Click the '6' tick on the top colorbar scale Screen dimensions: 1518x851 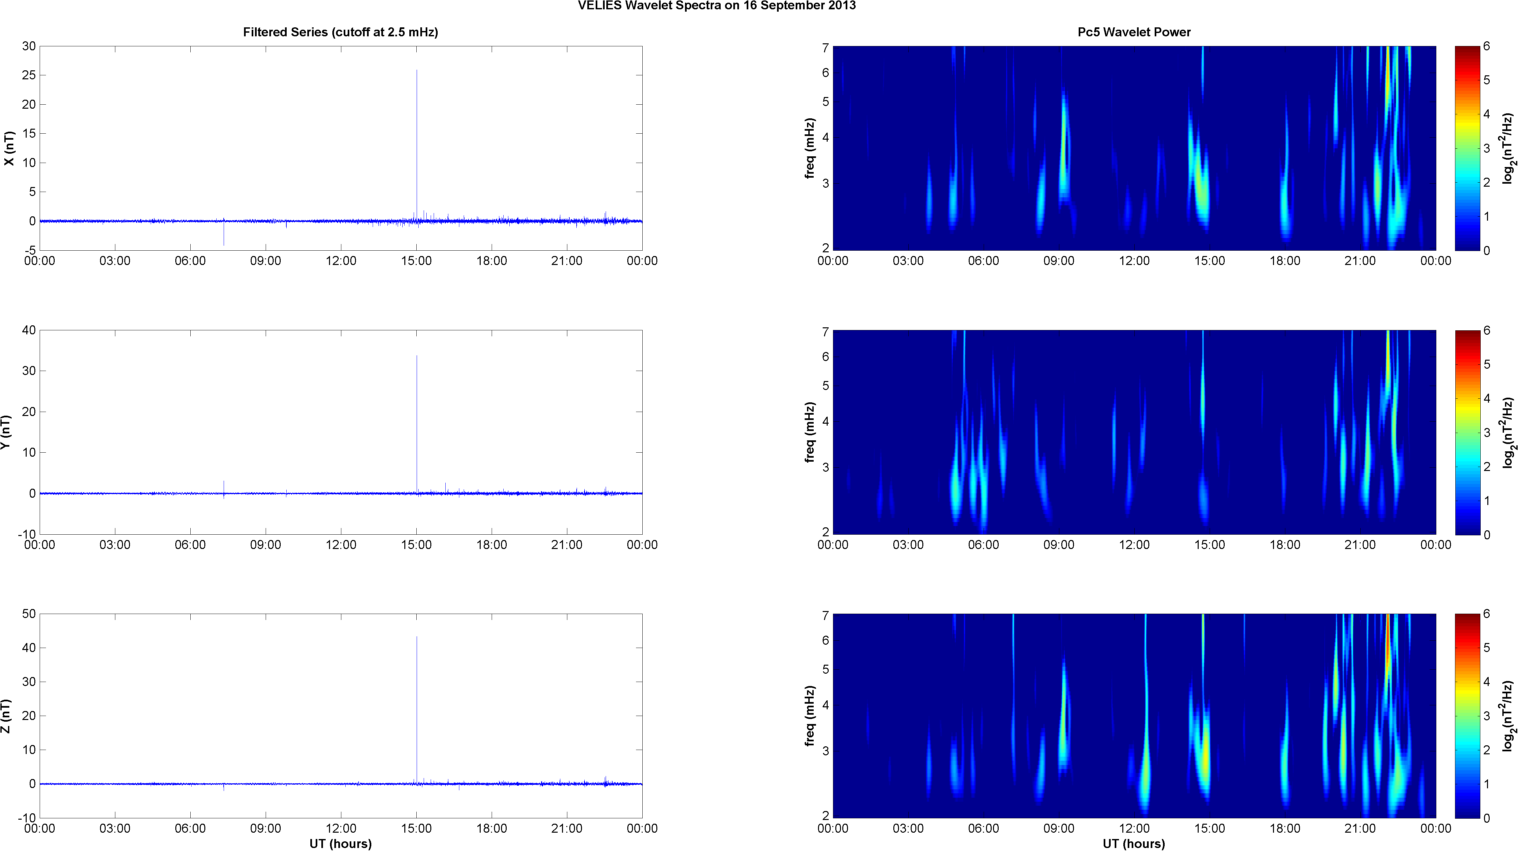(x=1487, y=47)
